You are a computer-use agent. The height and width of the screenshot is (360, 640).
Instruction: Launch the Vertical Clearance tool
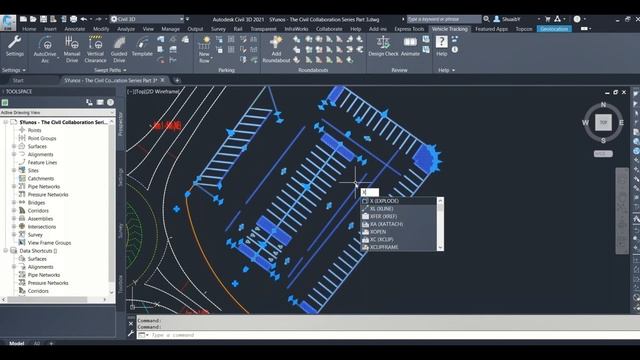click(95, 49)
